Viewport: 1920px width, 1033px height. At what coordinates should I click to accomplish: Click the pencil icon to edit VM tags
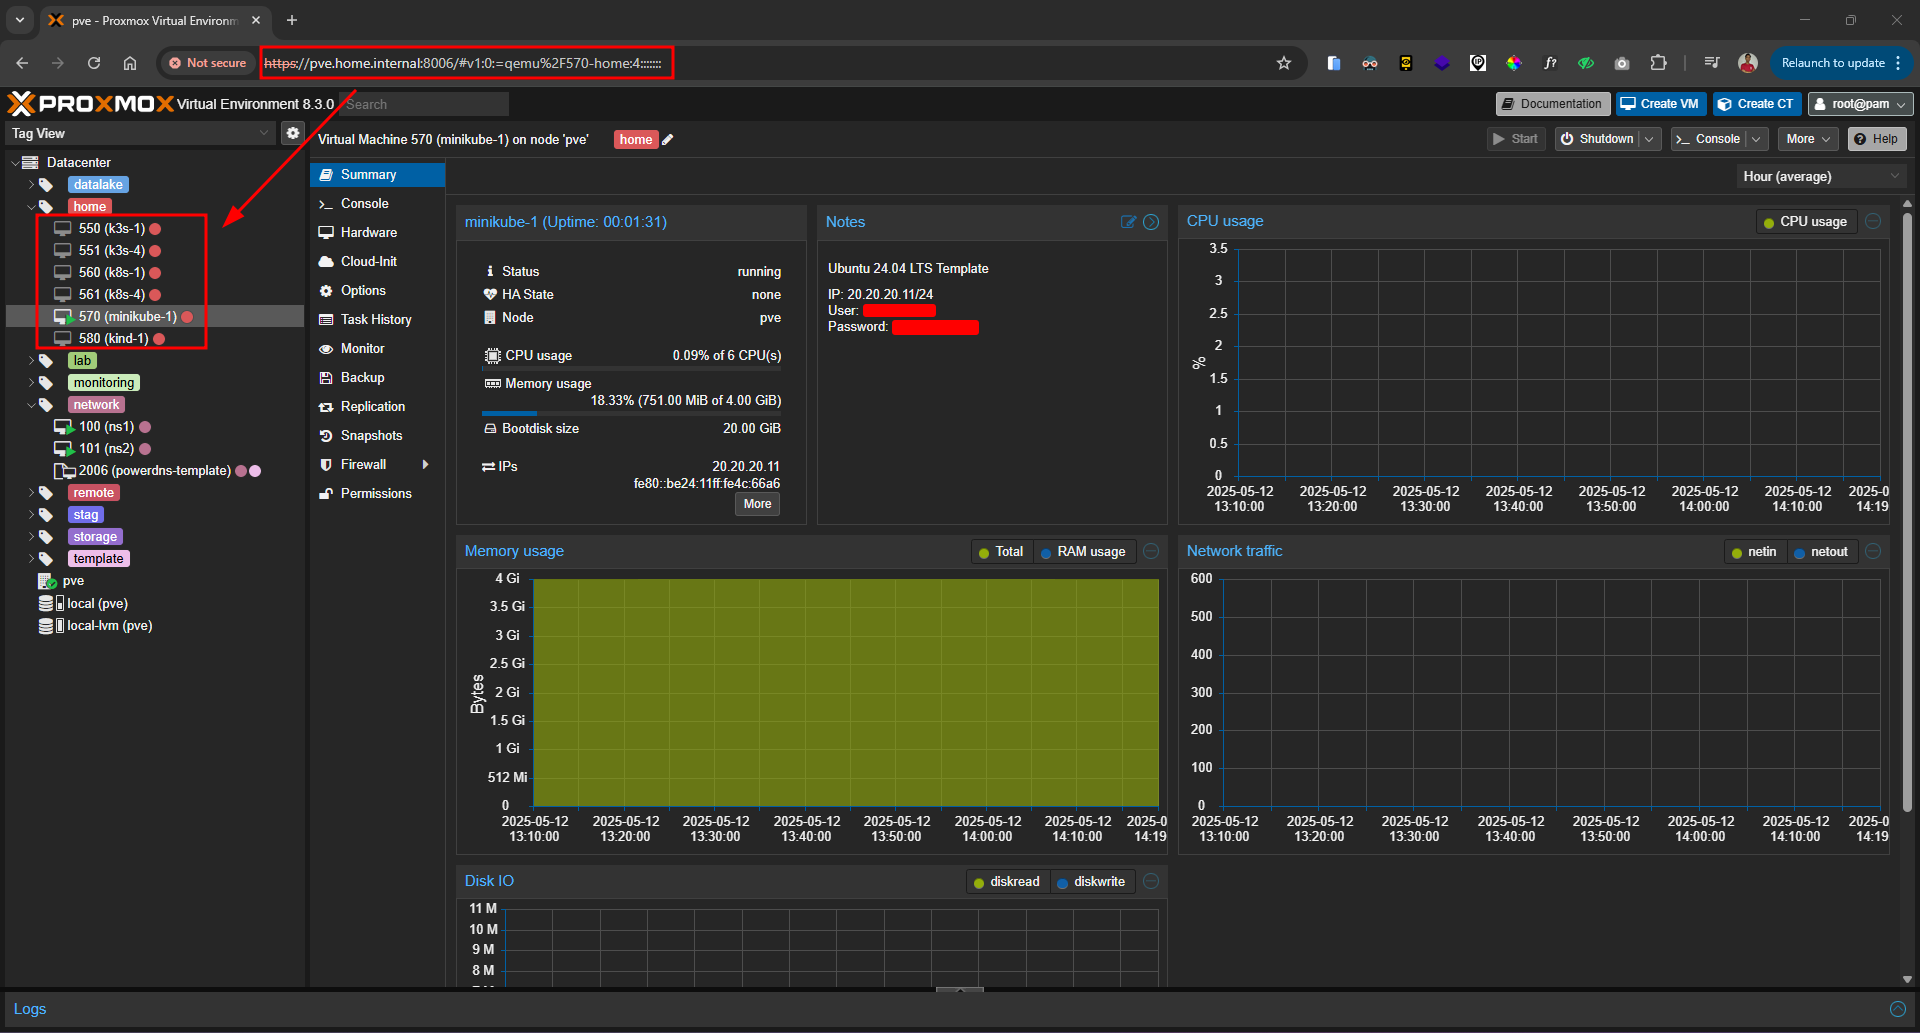(x=668, y=140)
